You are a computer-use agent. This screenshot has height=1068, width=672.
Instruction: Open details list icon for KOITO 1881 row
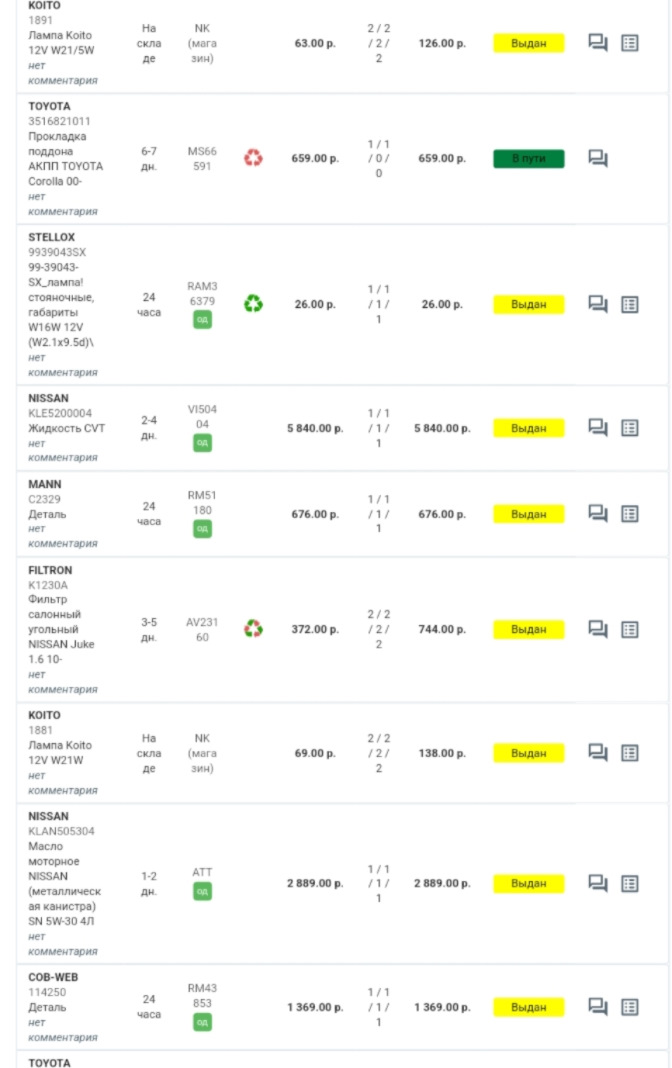click(x=630, y=753)
